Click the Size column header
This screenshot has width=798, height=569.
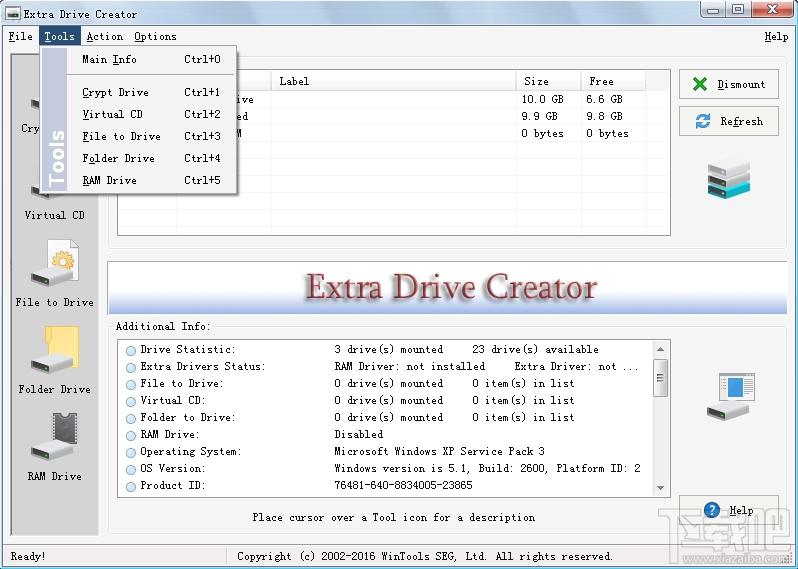coord(549,81)
